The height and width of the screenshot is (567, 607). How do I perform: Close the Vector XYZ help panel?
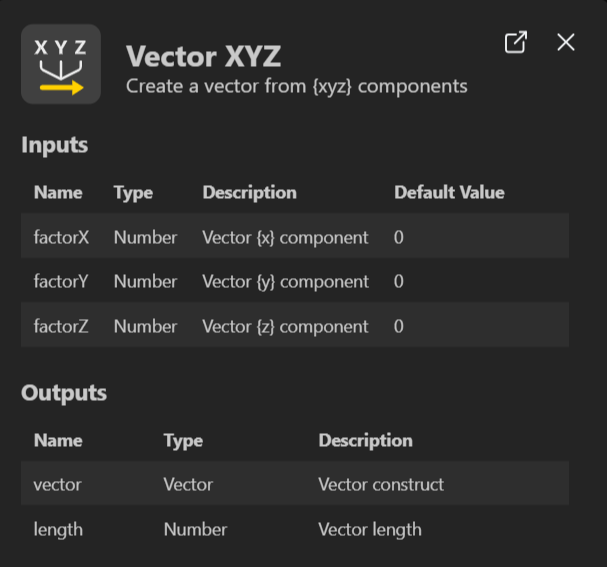[566, 42]
